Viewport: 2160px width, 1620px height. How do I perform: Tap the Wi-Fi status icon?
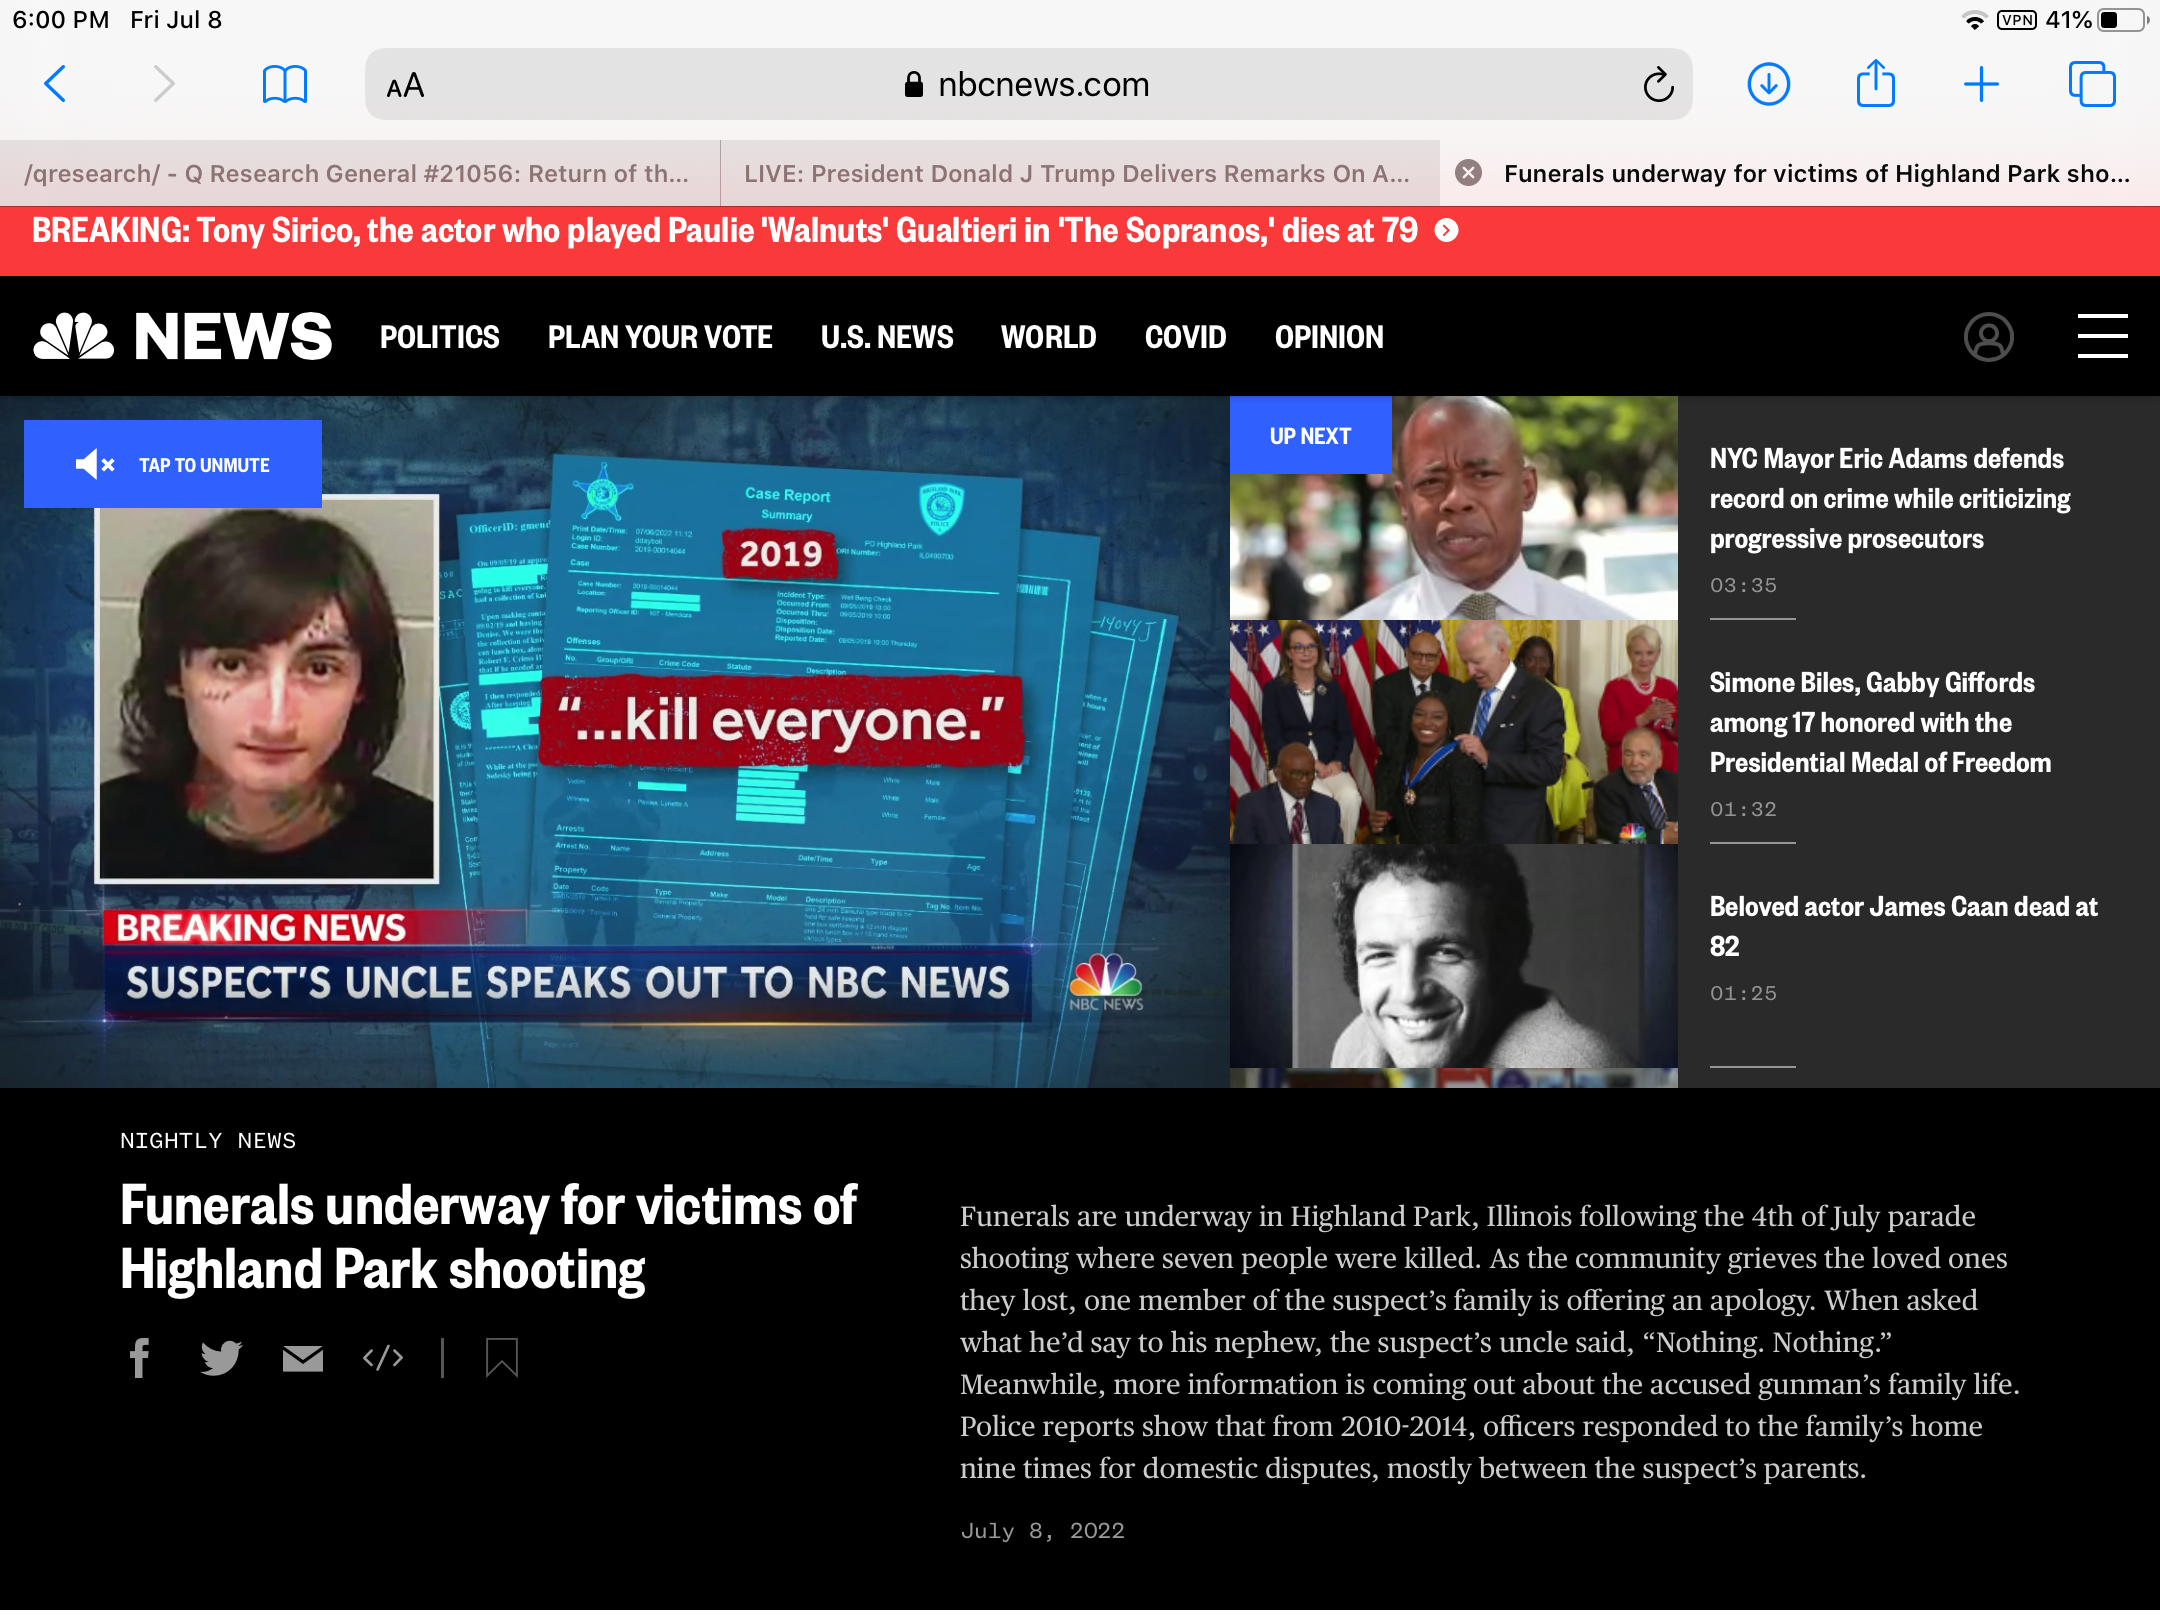tap(1974, 21)
